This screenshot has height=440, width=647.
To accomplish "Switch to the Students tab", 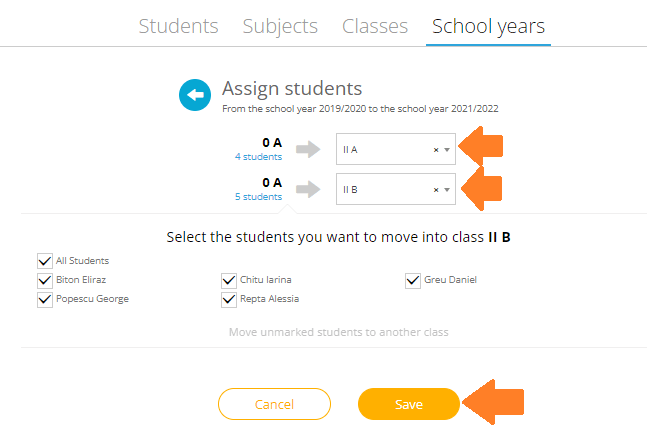I will point(178,26).
